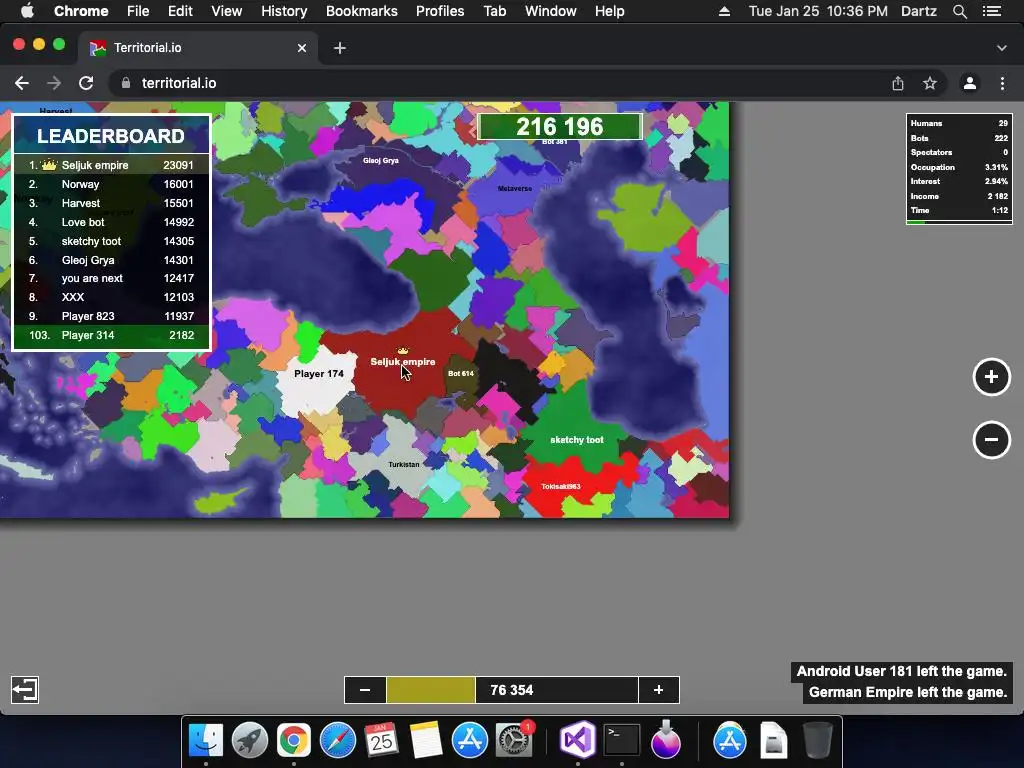Share this page icon
The image size is (1024, 768).
tap(898, 83)
